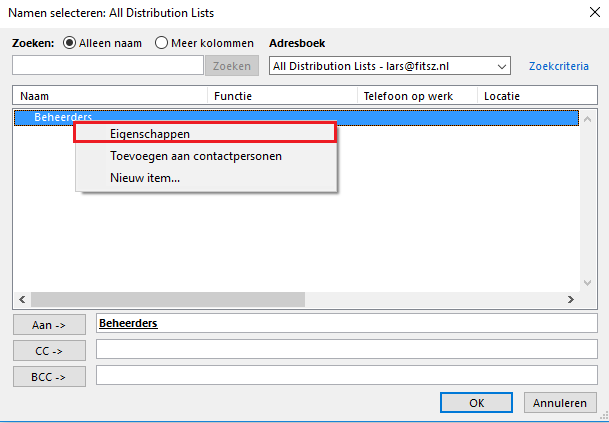Click the Aan recipients field
This screenshot has width=609, height=423.
coord(346,323)
